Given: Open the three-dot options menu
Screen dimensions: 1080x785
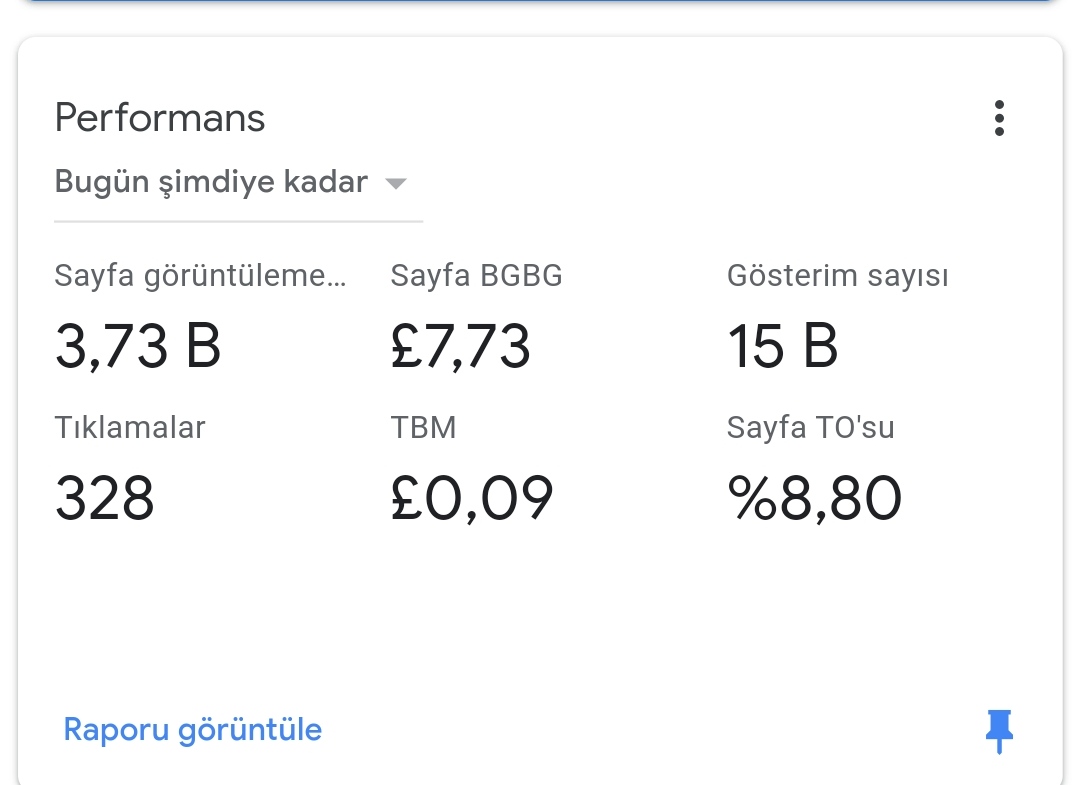Looking at the screenshot, I should click(x=999, y=118).
